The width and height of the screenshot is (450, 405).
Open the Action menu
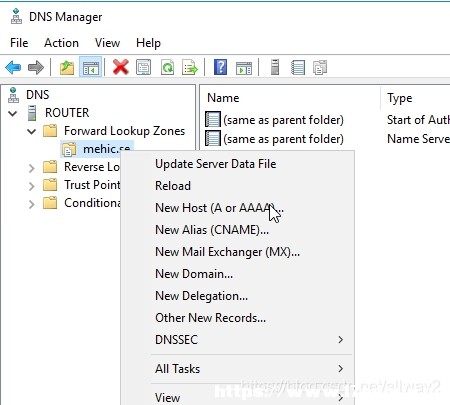[61, 43]
